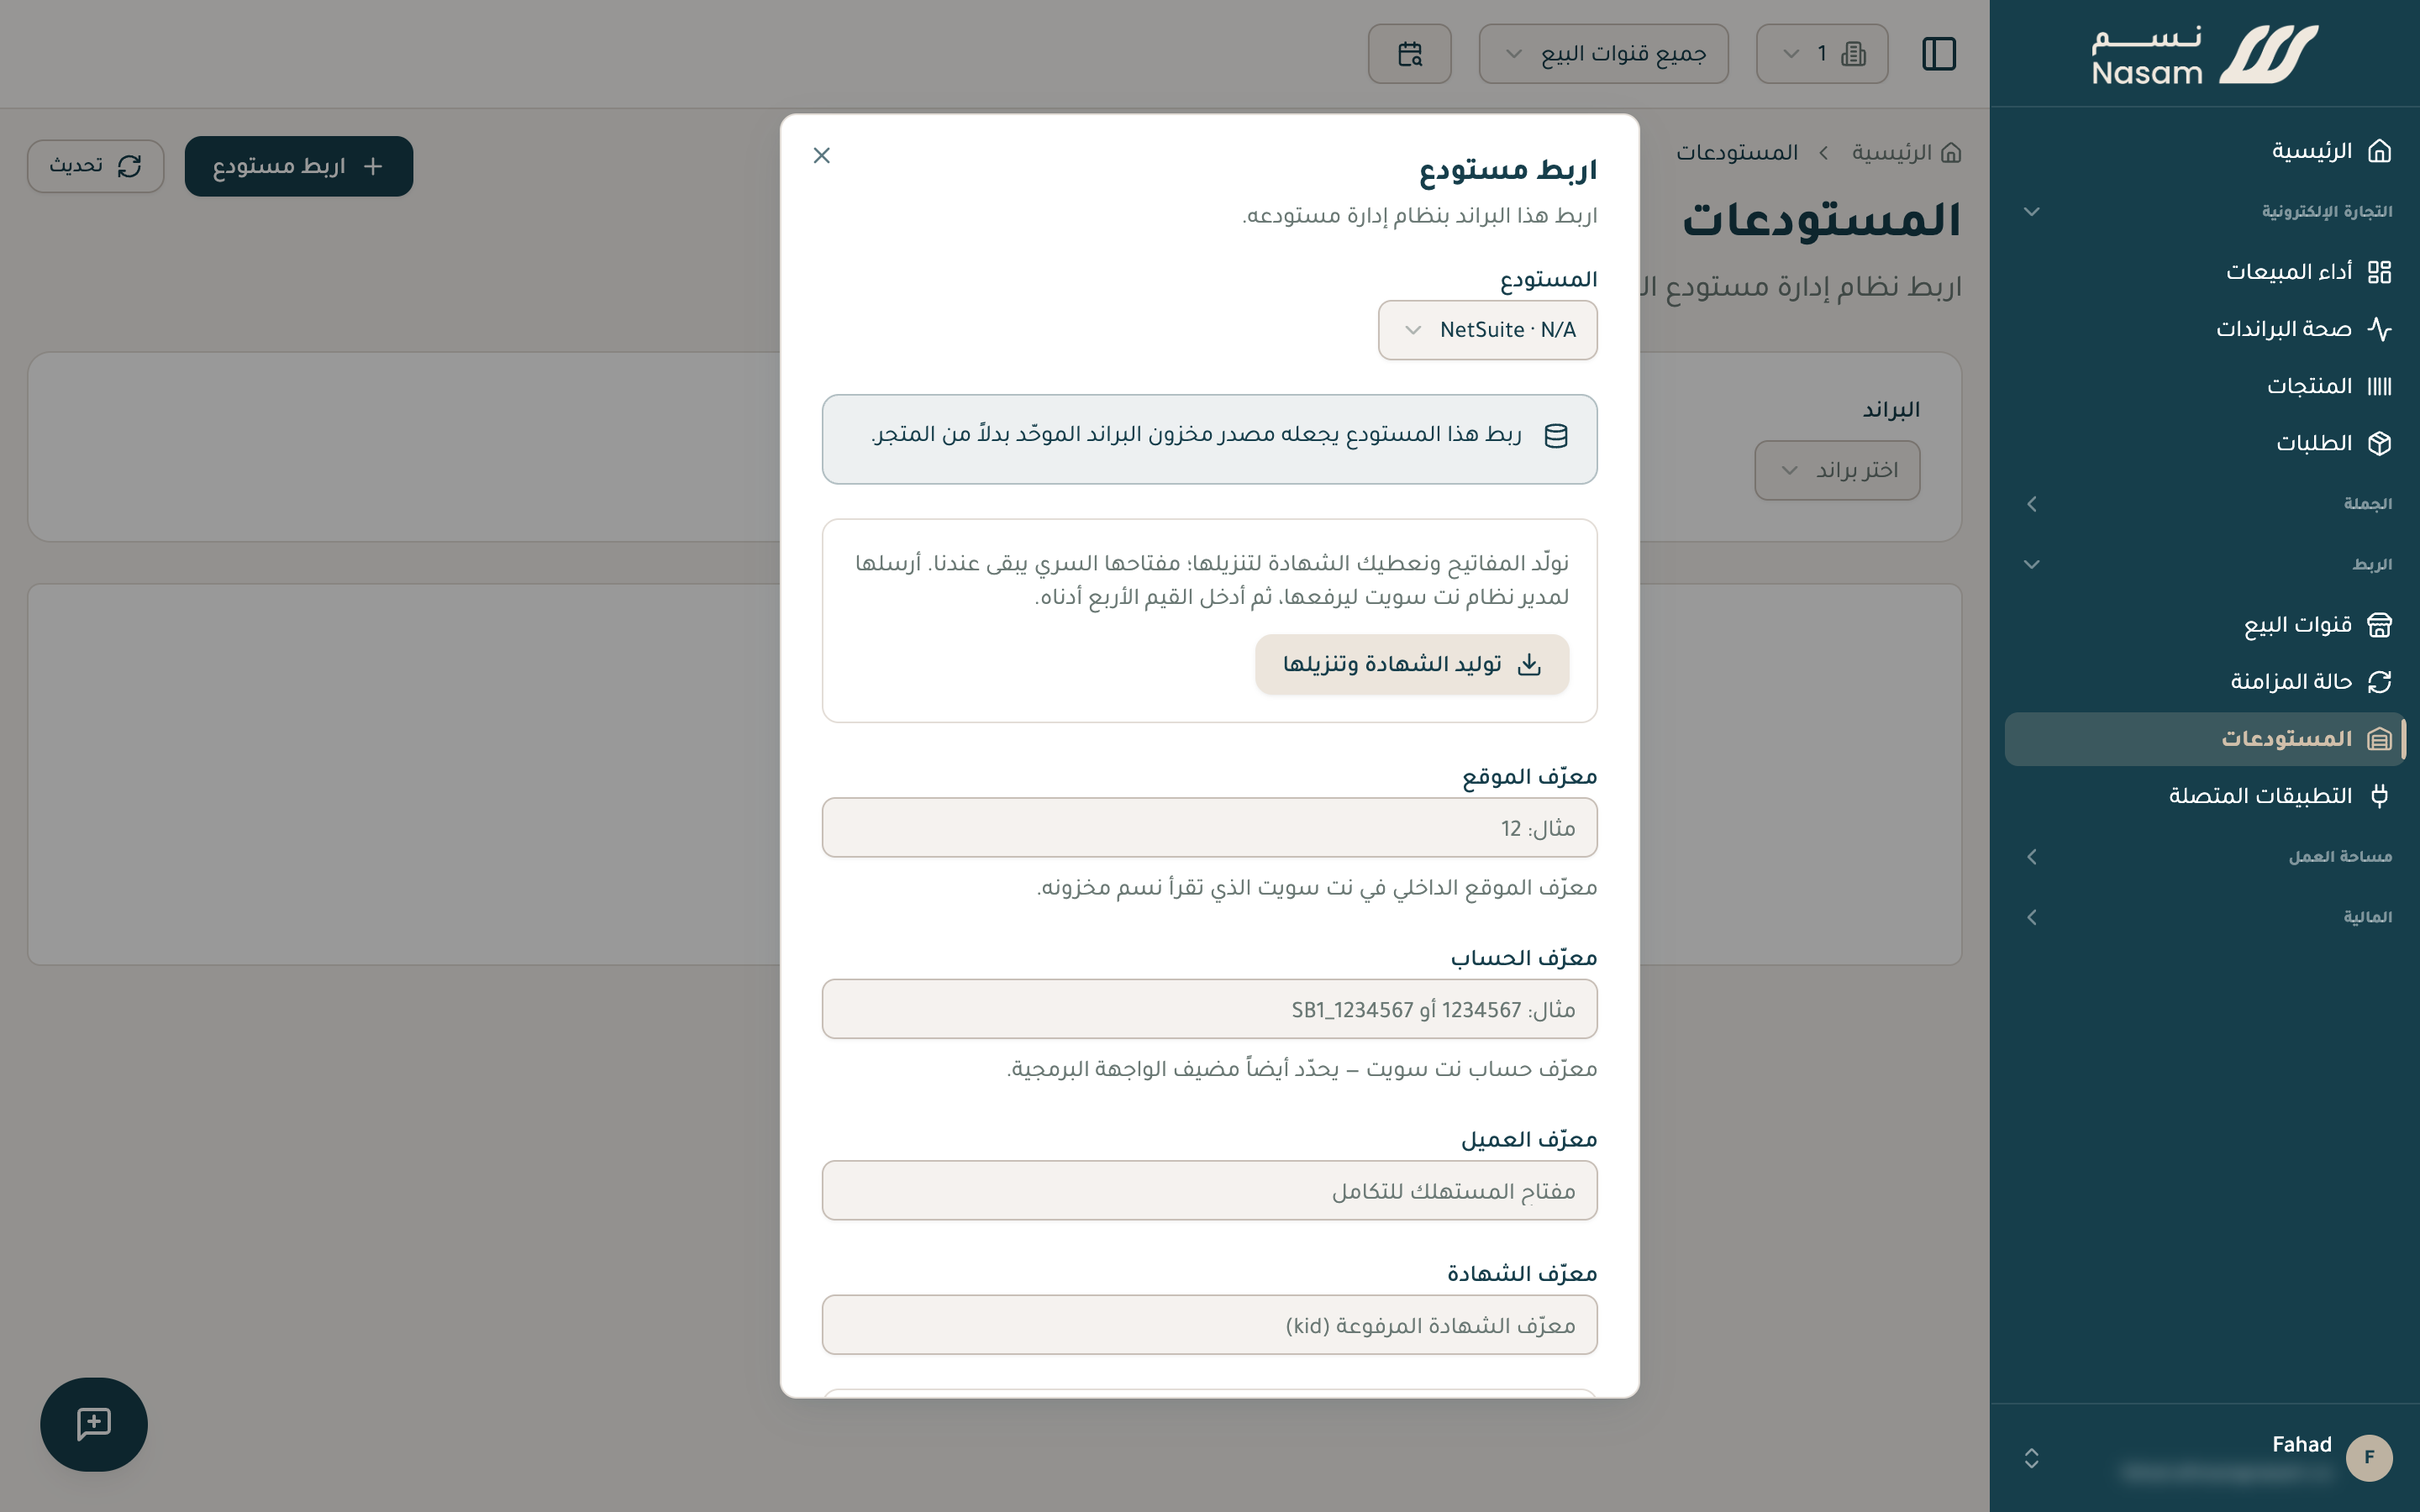The height and width of the screenshot is (1512, 2420).
Task: Click the حالة المزامنة sync icon
Action: (x=2380, y=682)
